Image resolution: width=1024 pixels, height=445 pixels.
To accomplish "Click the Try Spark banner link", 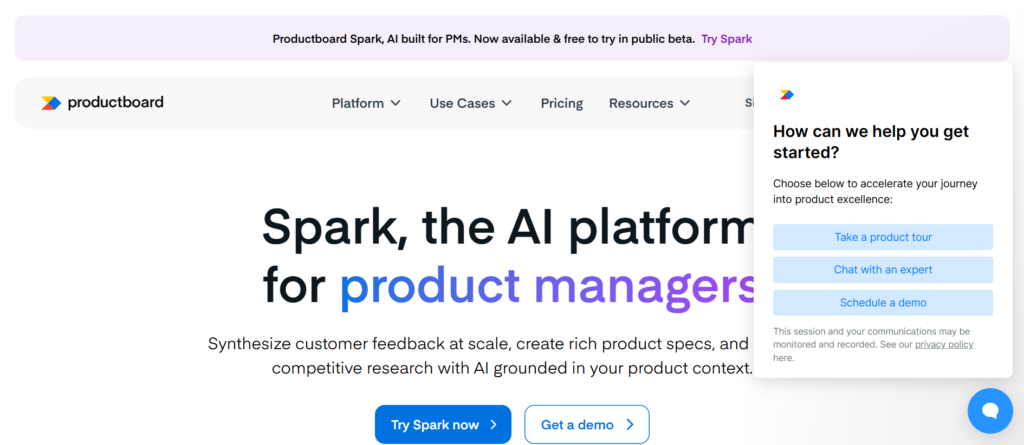I will coord(726,39).
